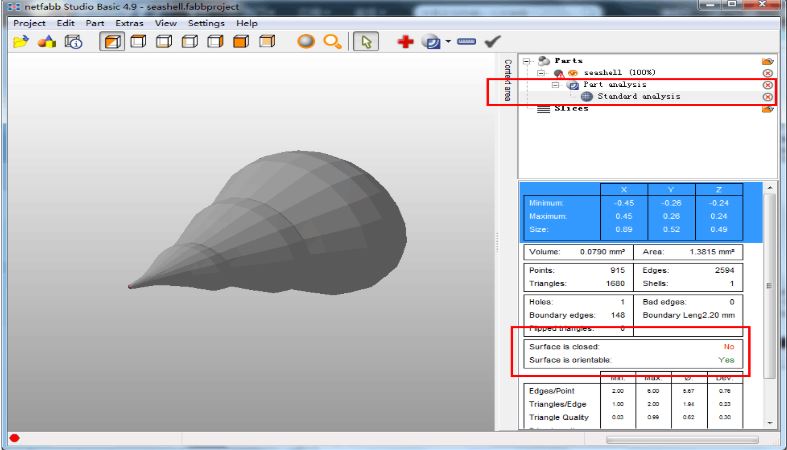Click the status bar progress bar
Image resolution: width=787 pixels, height=450 pixels.
pos(683,440)
